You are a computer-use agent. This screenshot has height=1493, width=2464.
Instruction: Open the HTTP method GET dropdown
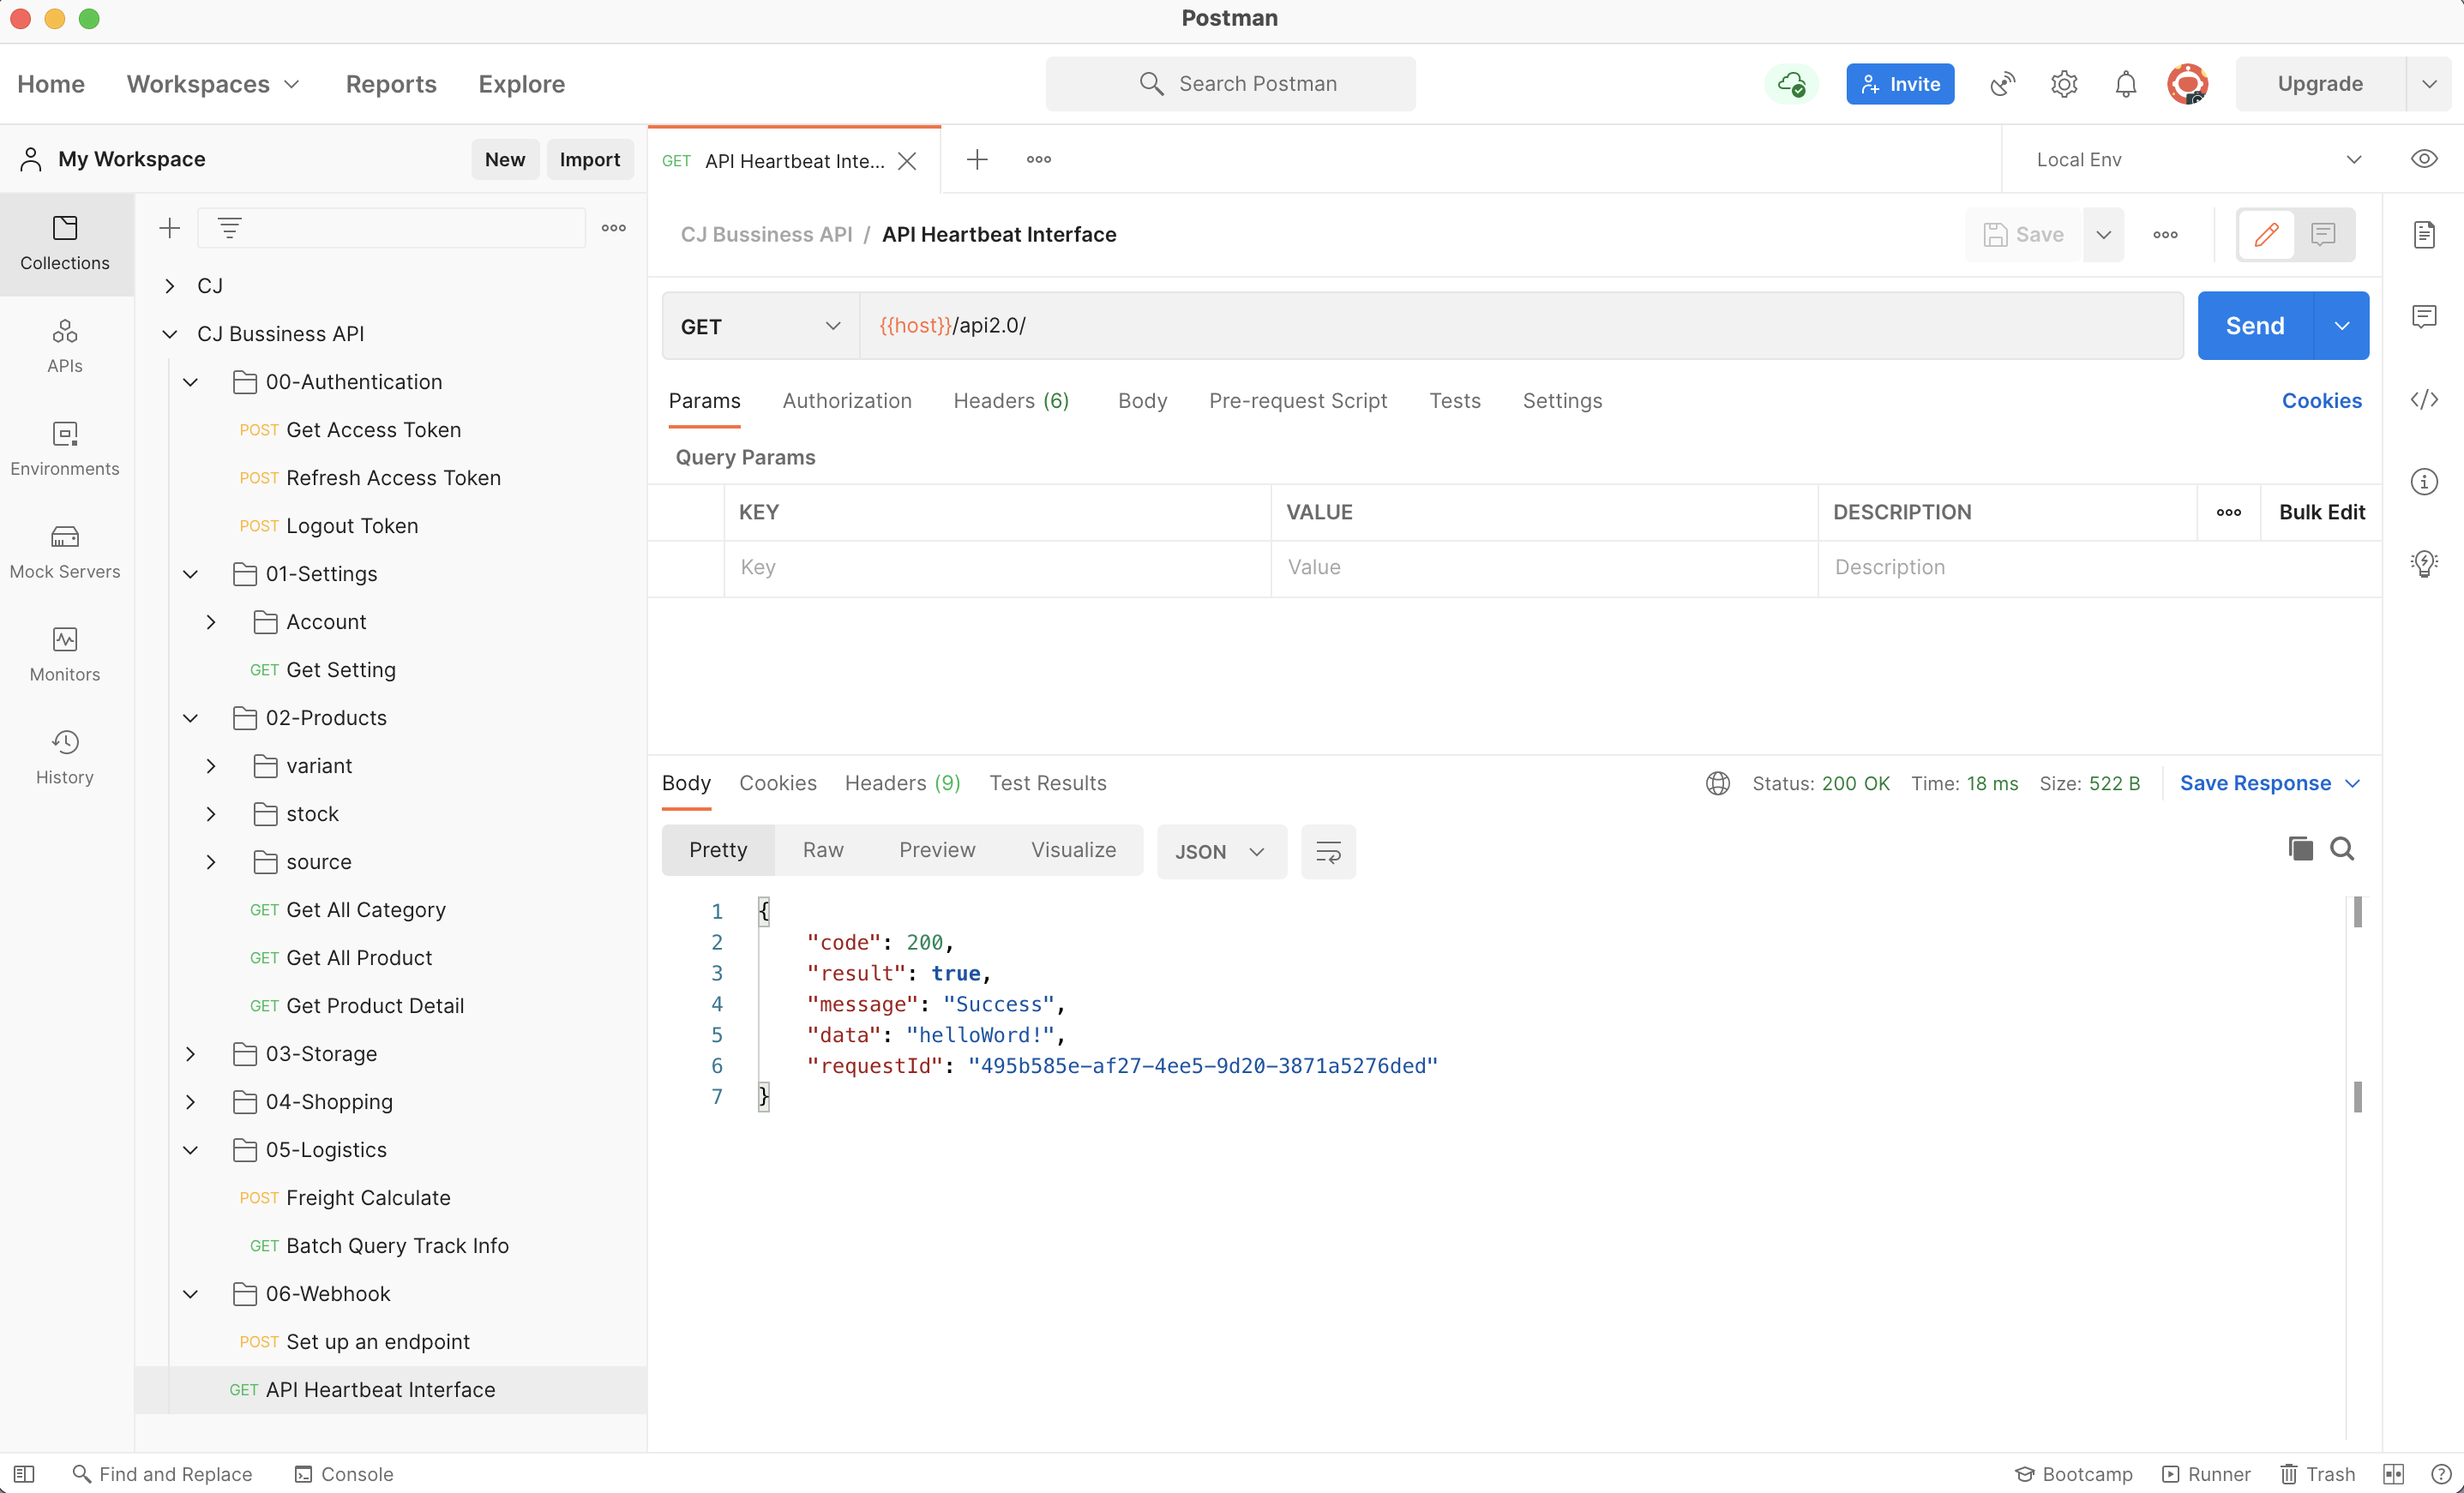[x=760, y=326]
